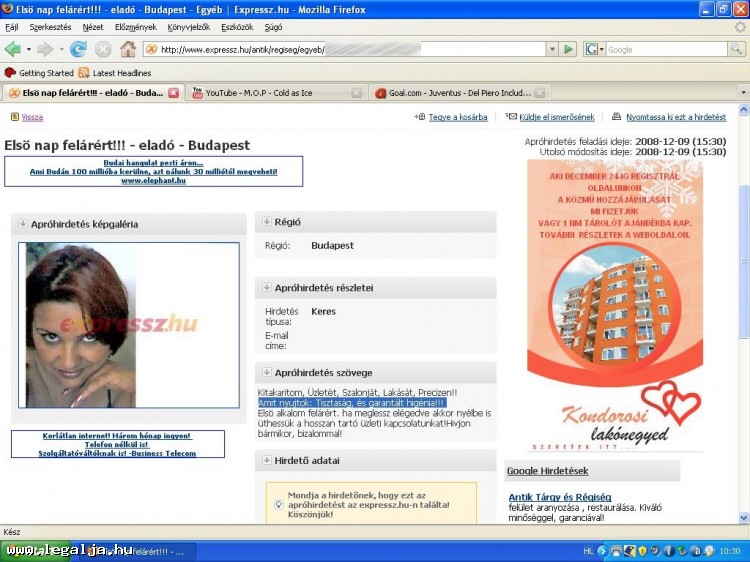
Task: Open the Google search engine dropdown
Action: point(595,49)
